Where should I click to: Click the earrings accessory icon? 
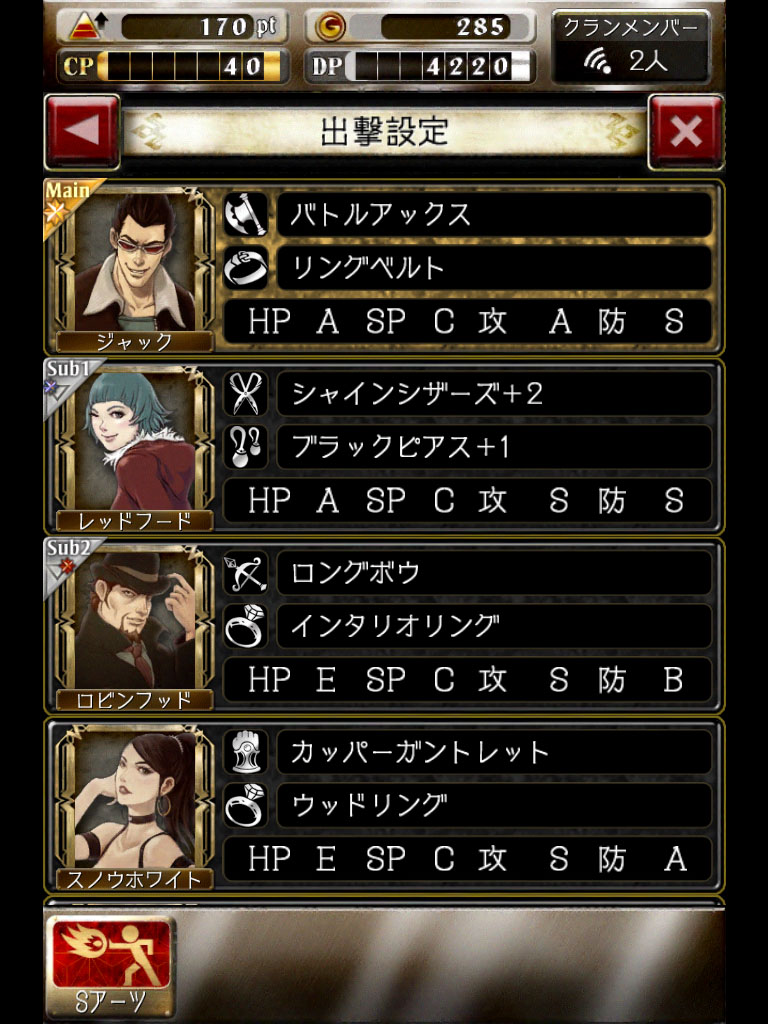click(246, 447)
